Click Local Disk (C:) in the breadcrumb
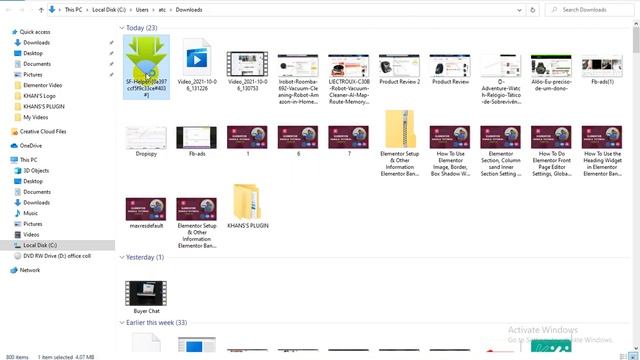Viewport: 640px width, 360px height. click(109, 10)
